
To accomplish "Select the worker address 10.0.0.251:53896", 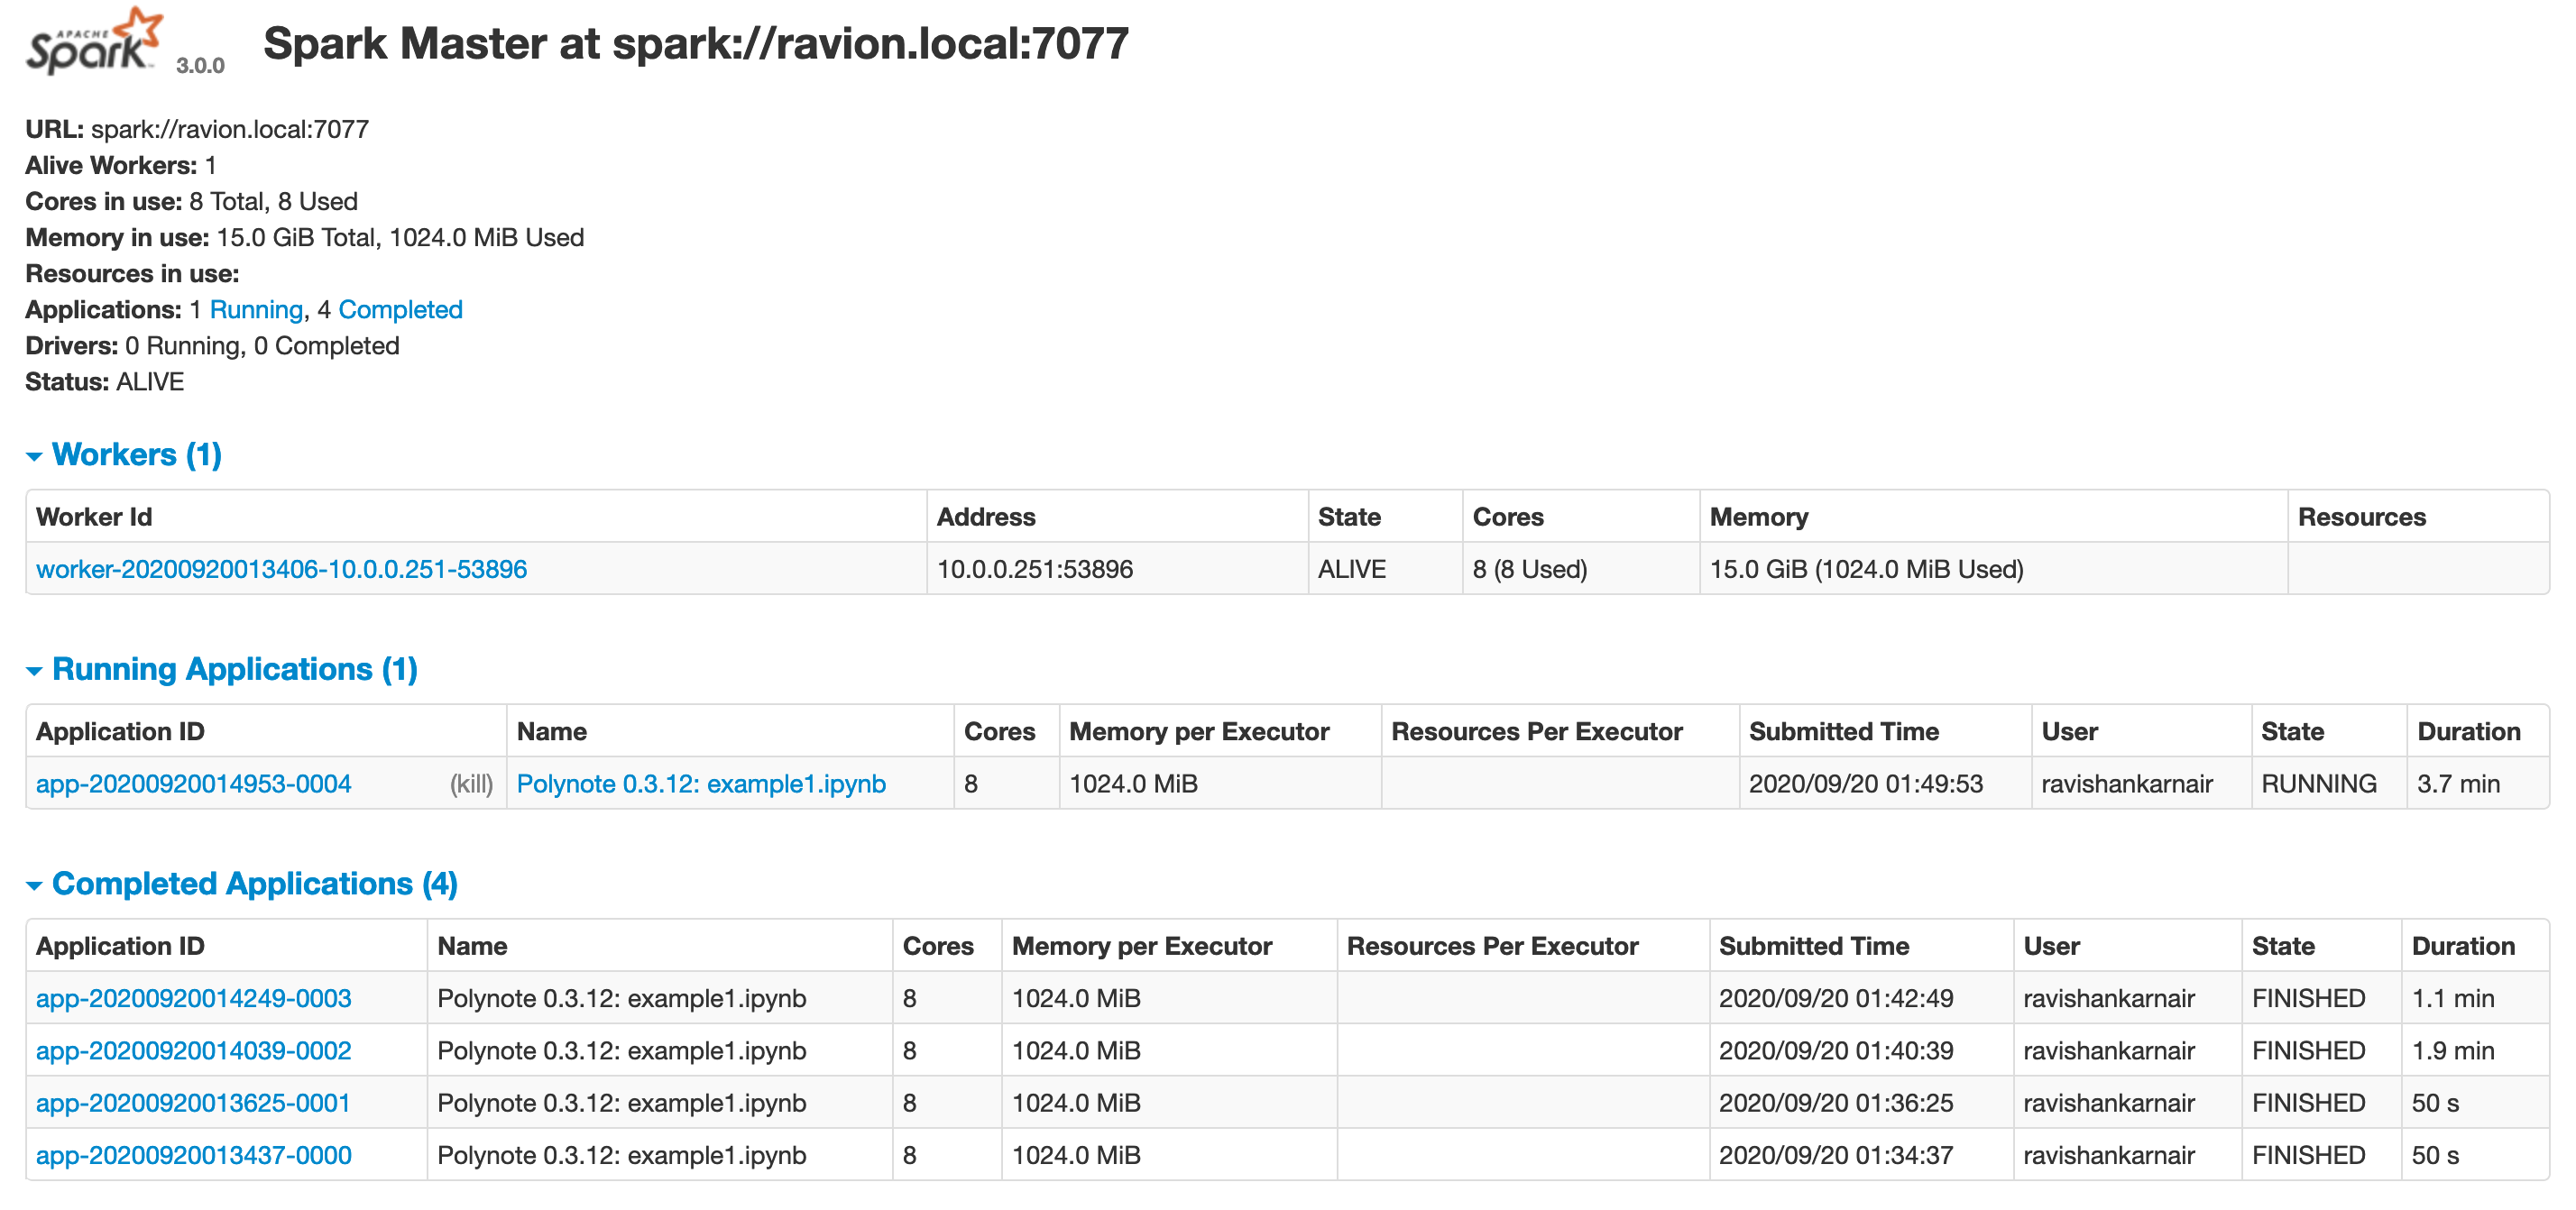I will [1035, 569].
